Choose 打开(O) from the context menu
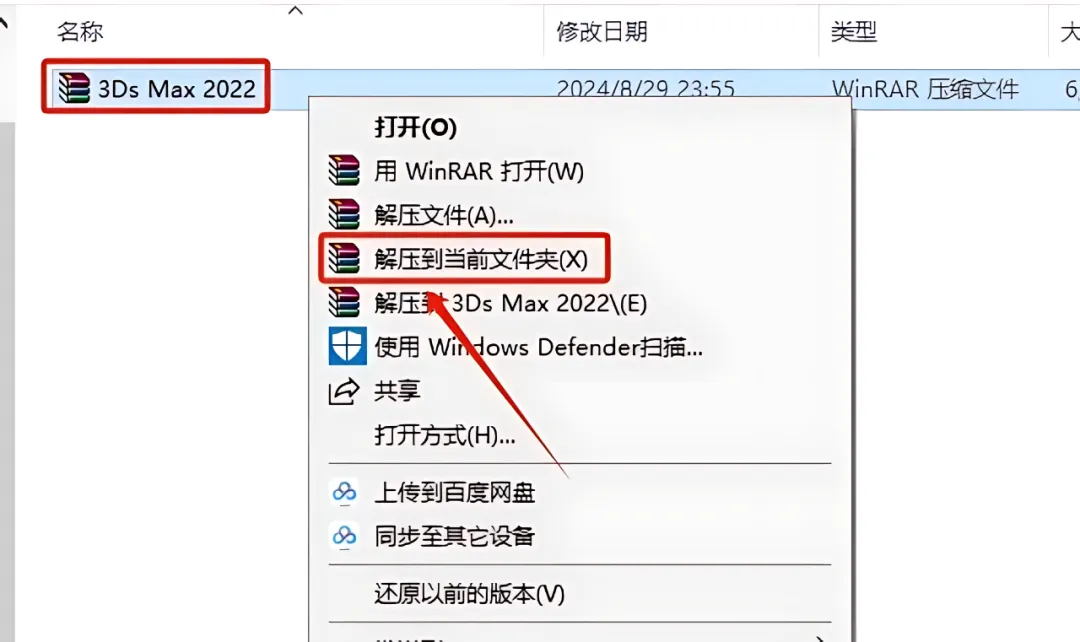Image resolution: width=1080 pixels, height=642 pixels. (415, 127)
